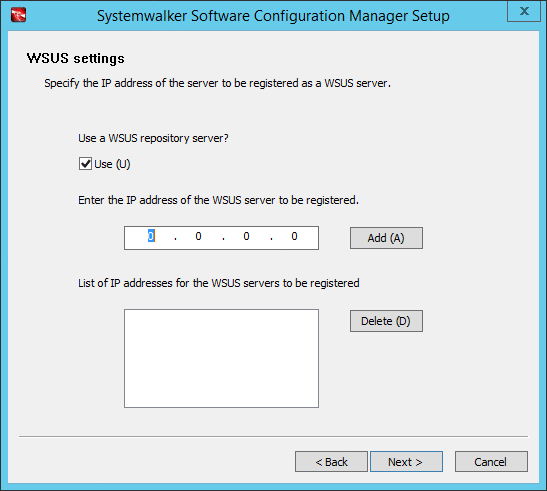
Task: Click the empty WSUS servers IP list box
Action: [221, 358]
